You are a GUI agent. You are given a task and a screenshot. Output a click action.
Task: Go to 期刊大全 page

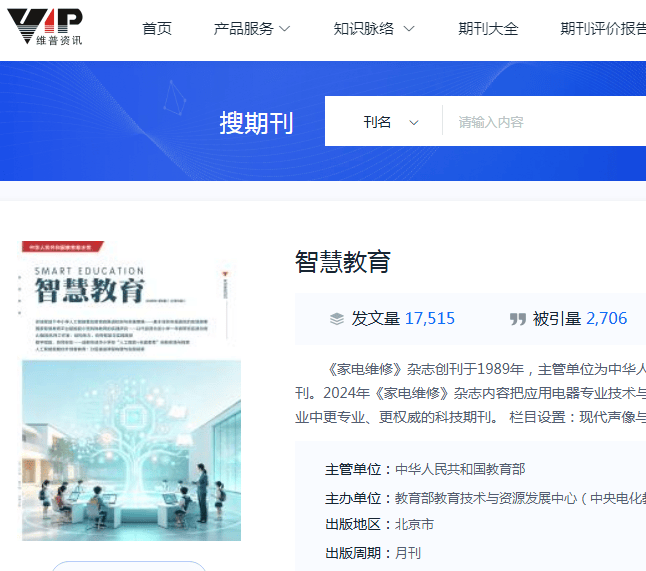[x=488, y=29]
